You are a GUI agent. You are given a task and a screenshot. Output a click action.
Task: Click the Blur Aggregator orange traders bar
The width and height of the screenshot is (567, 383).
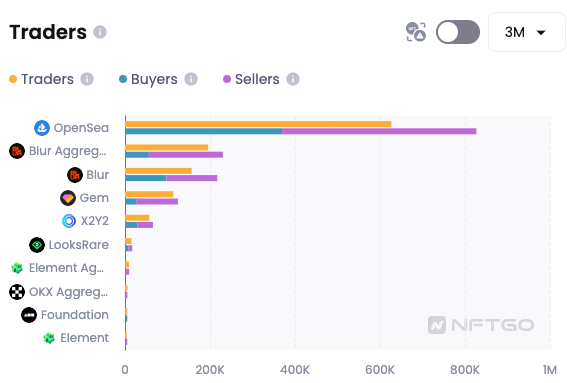click(x=167, y=148)
